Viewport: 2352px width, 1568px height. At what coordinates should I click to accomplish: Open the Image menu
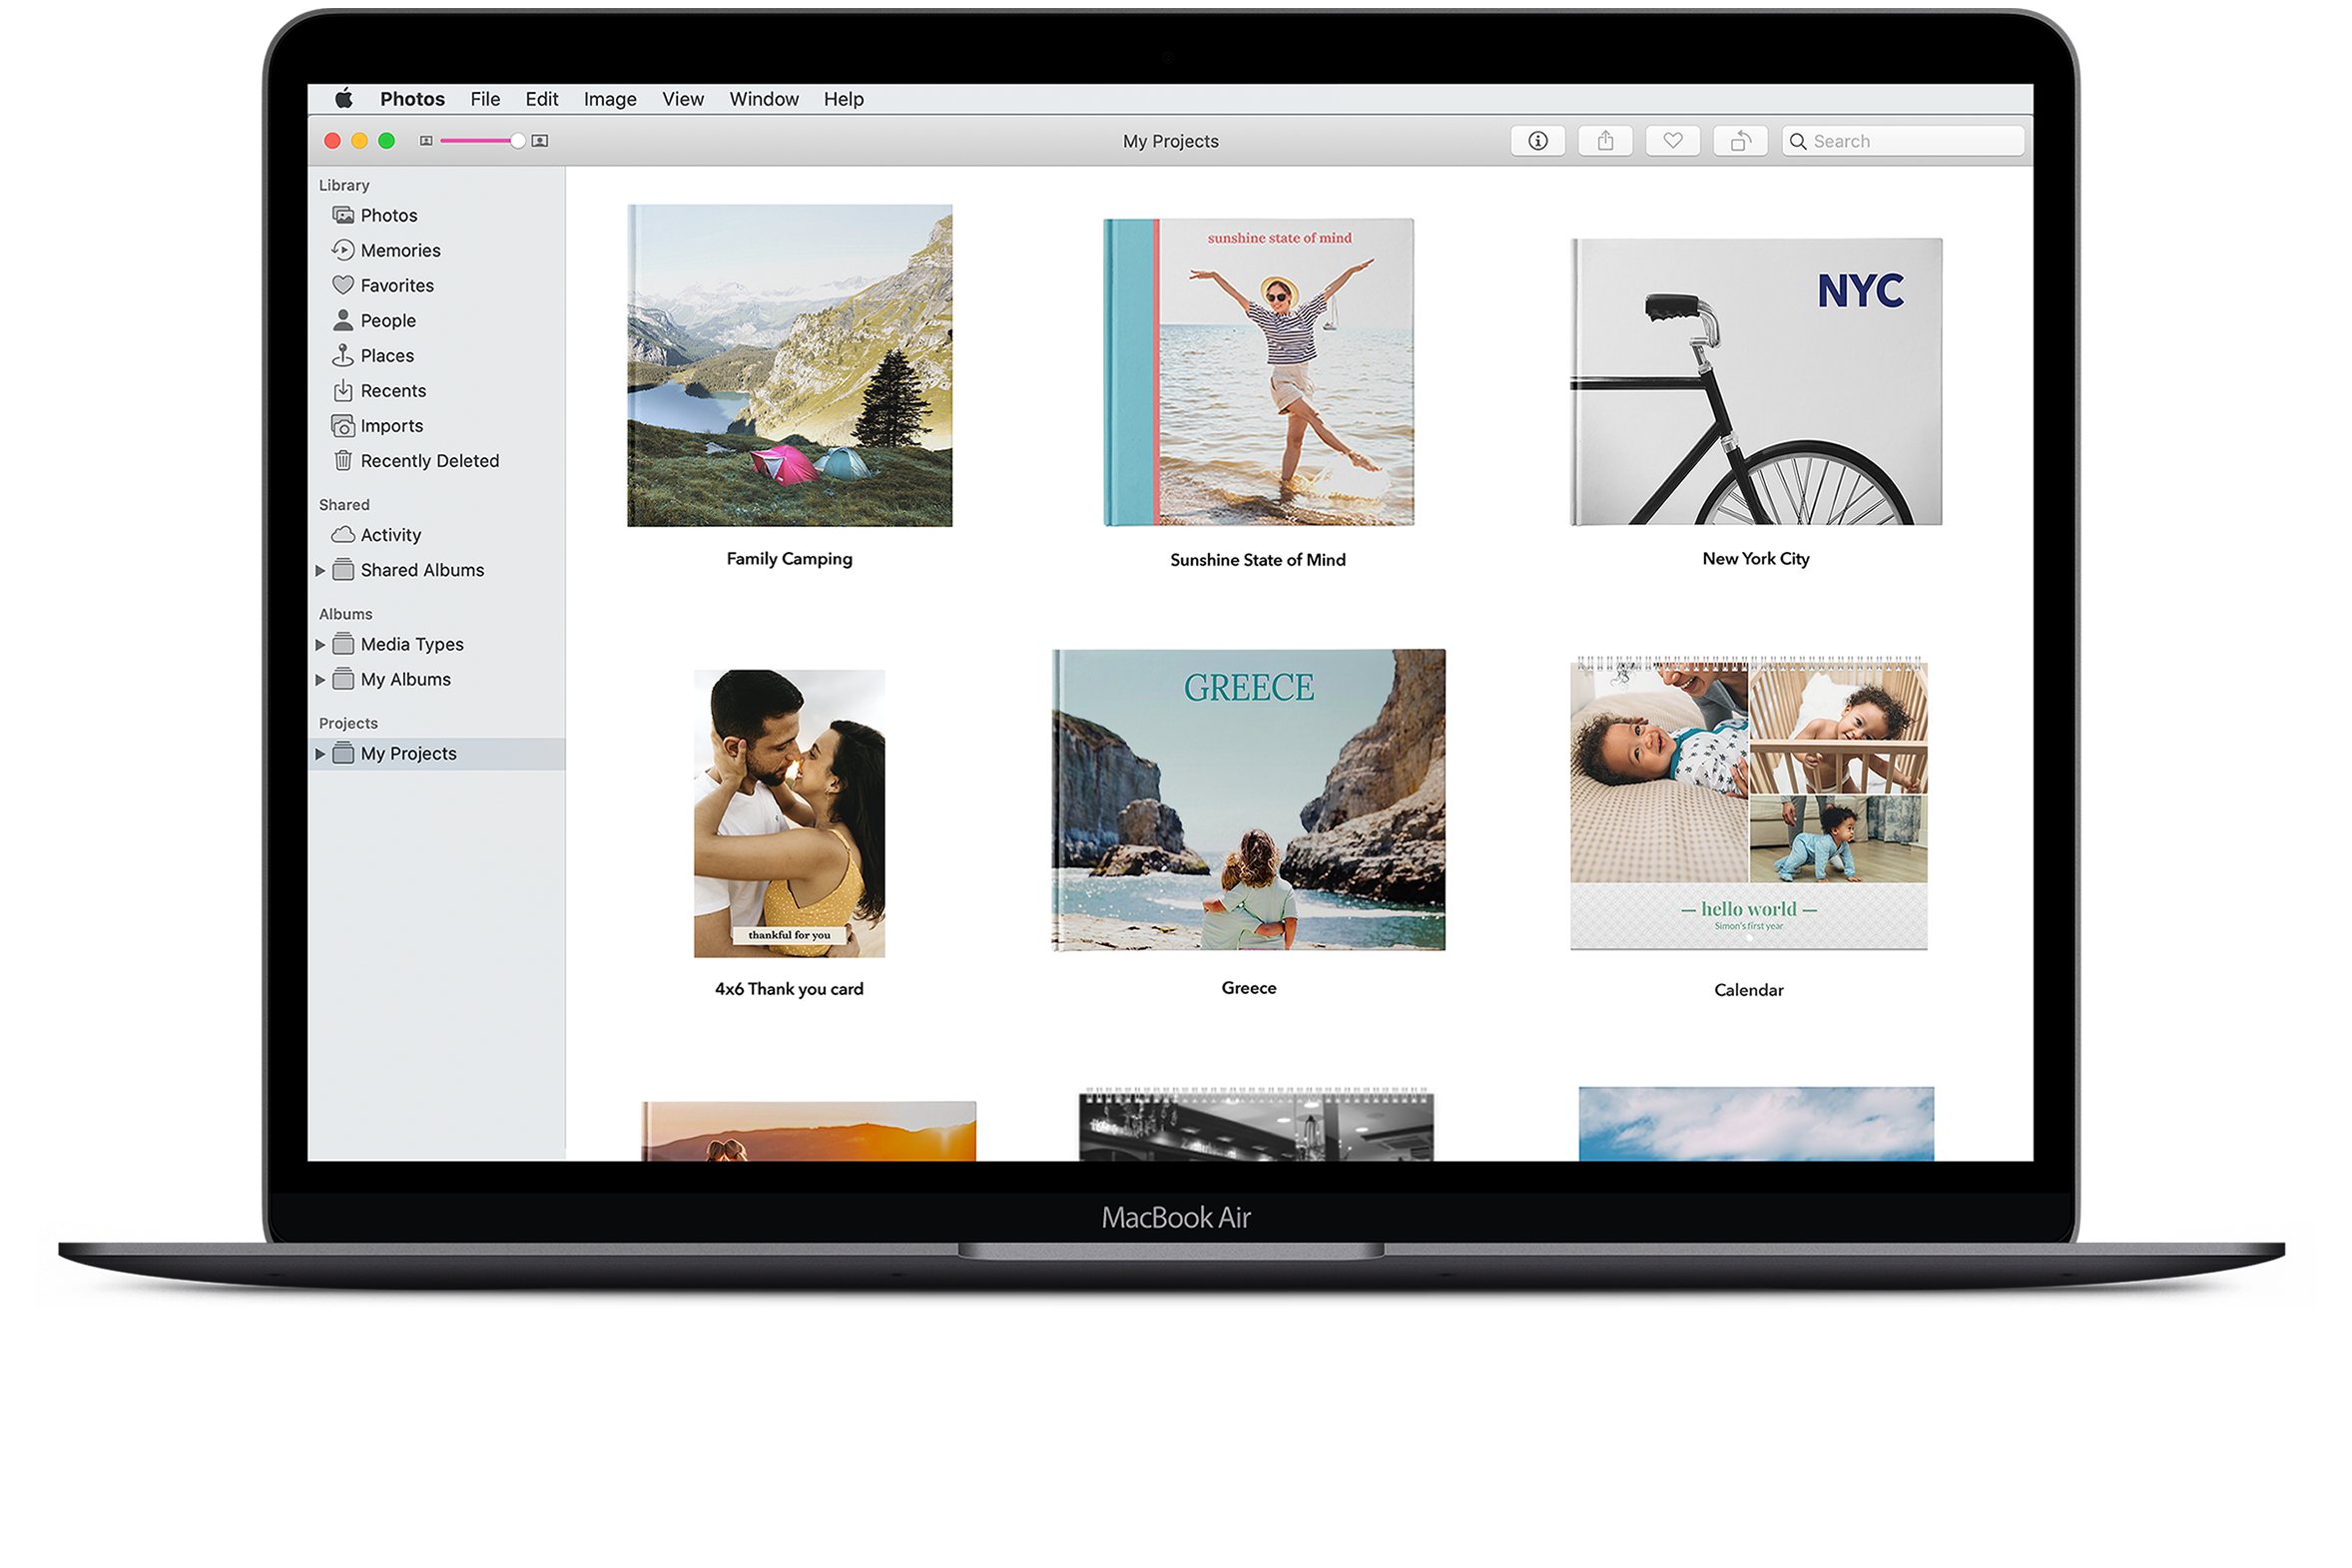click(x=610, y=99)
